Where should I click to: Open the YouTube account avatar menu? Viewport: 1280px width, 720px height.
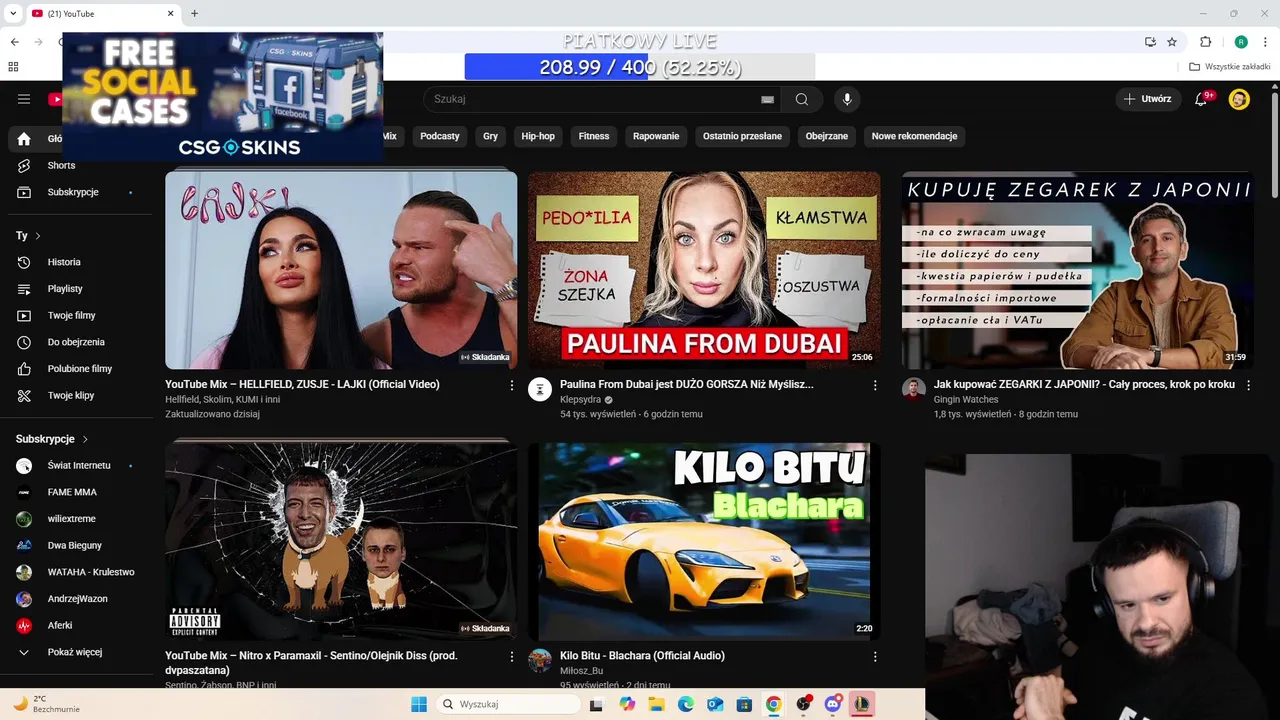pos(1239,99)
